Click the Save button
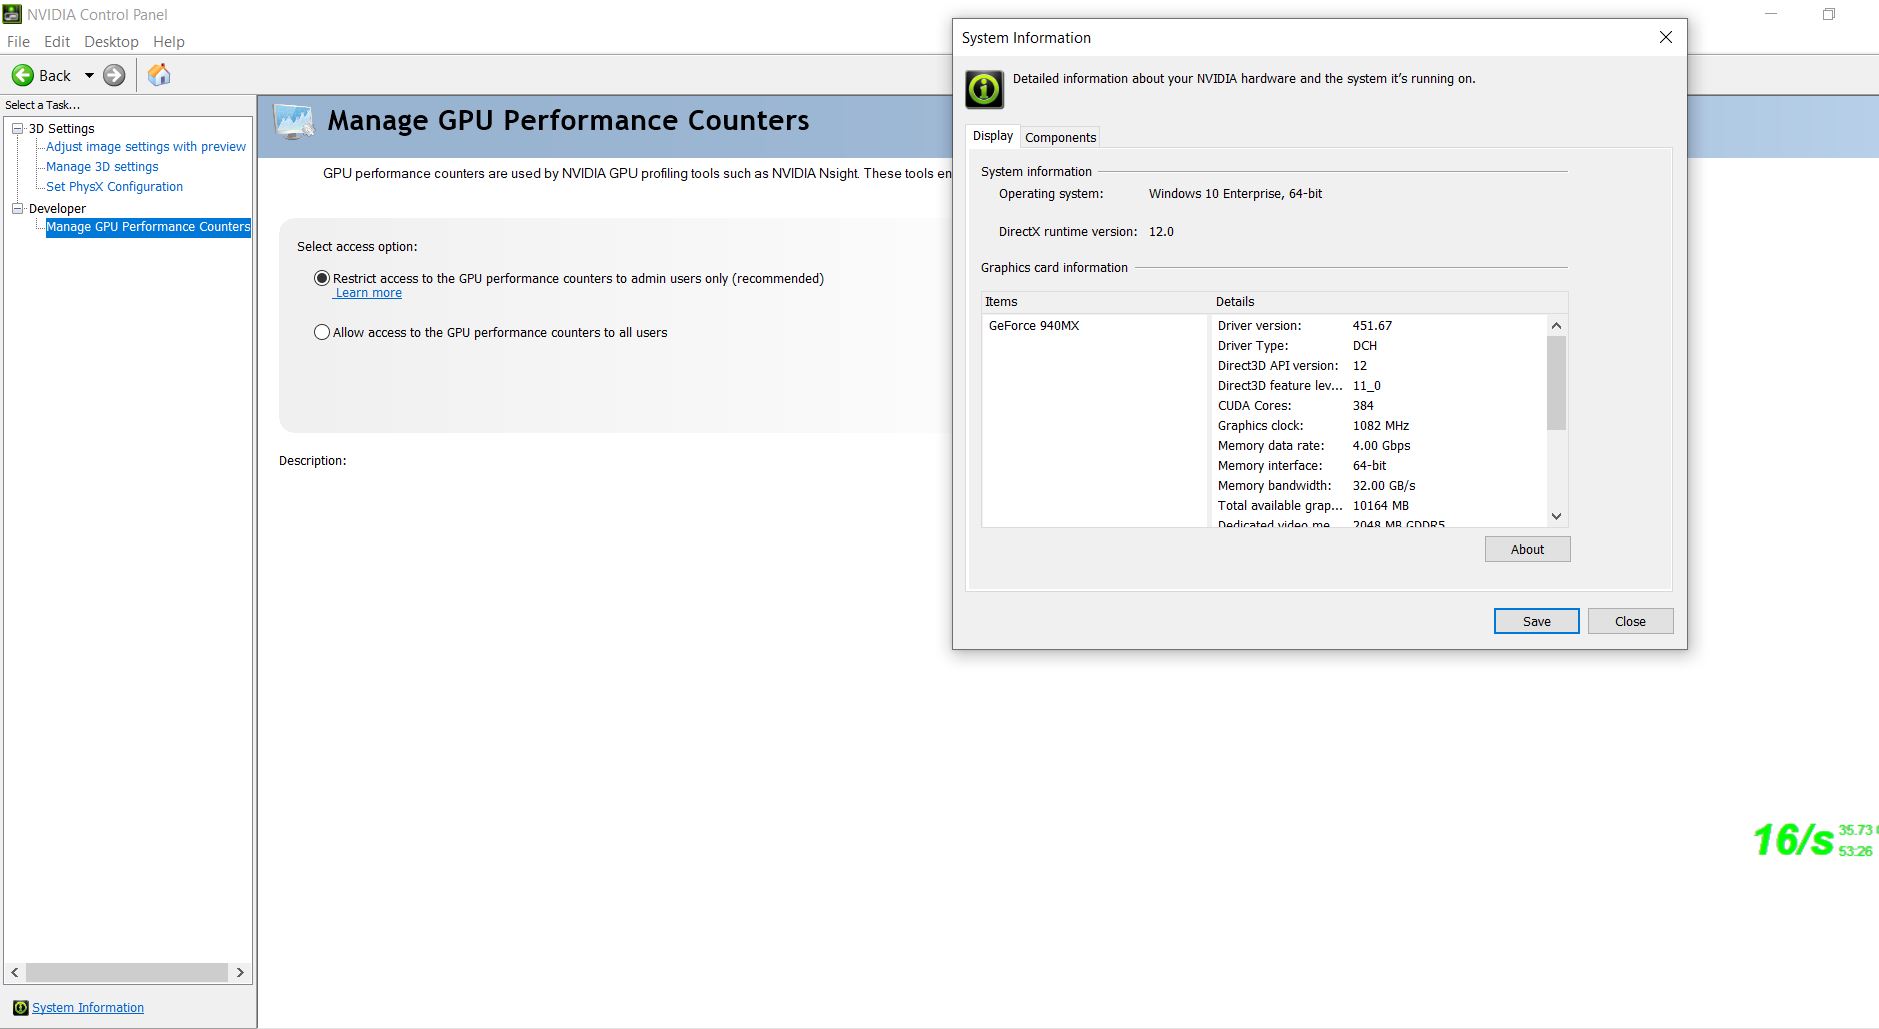 tap(1537, 621)
